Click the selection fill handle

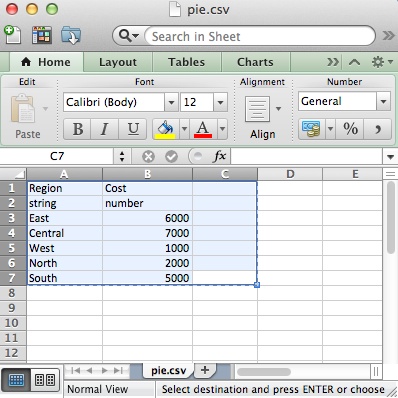pyautogui.click(x=257, y=285)
